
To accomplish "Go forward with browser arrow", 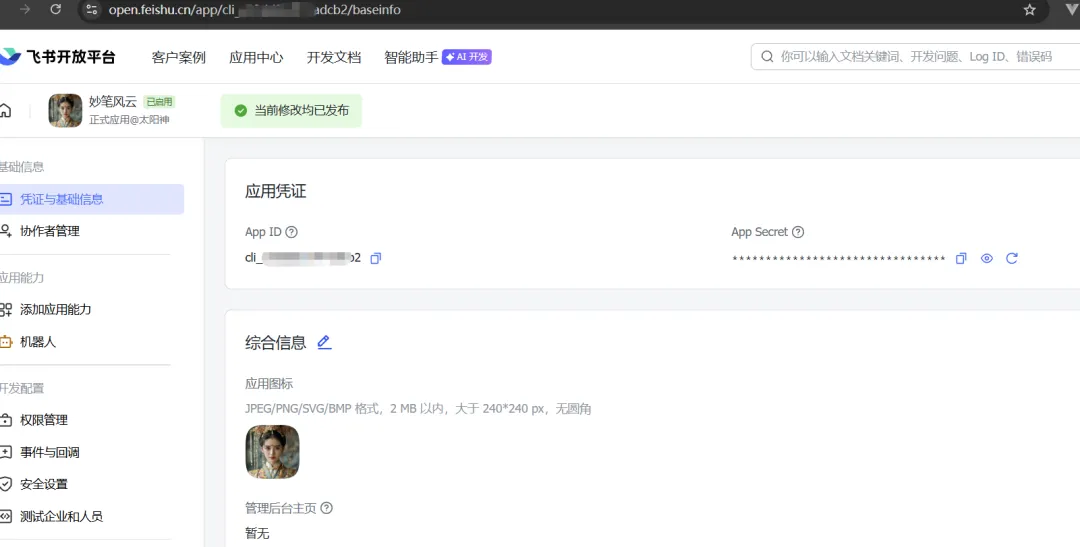I will pyautogui.click(x=25, y=10).
